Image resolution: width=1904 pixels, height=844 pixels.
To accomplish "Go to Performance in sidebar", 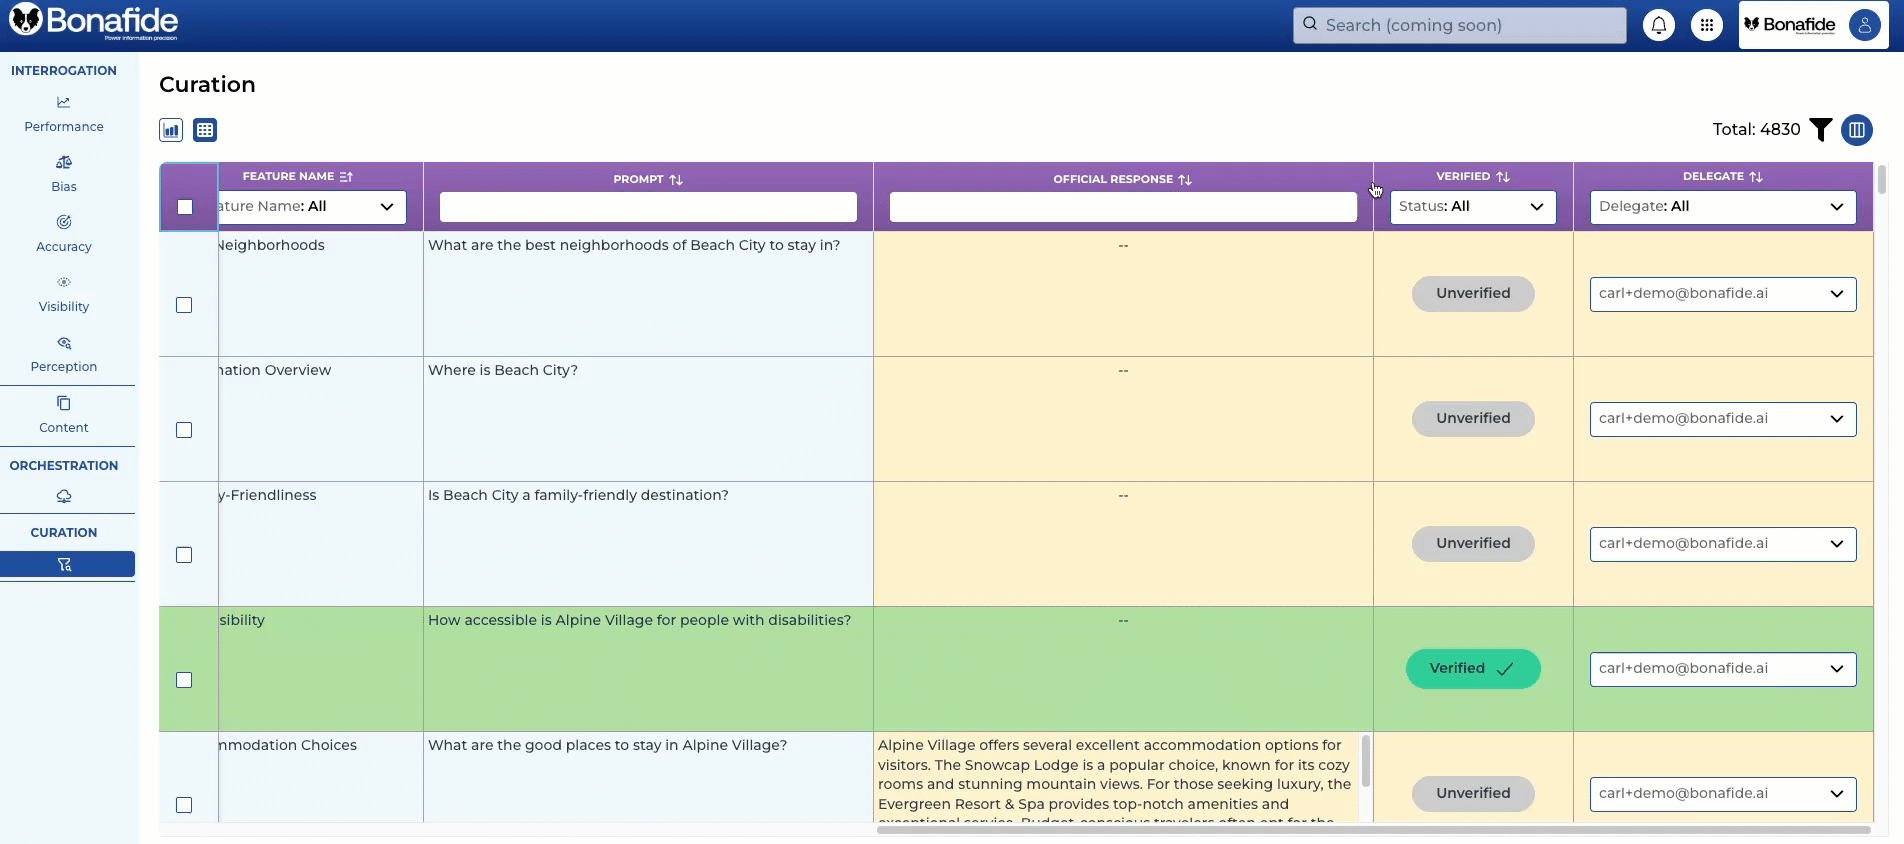I will pos(64,114).
